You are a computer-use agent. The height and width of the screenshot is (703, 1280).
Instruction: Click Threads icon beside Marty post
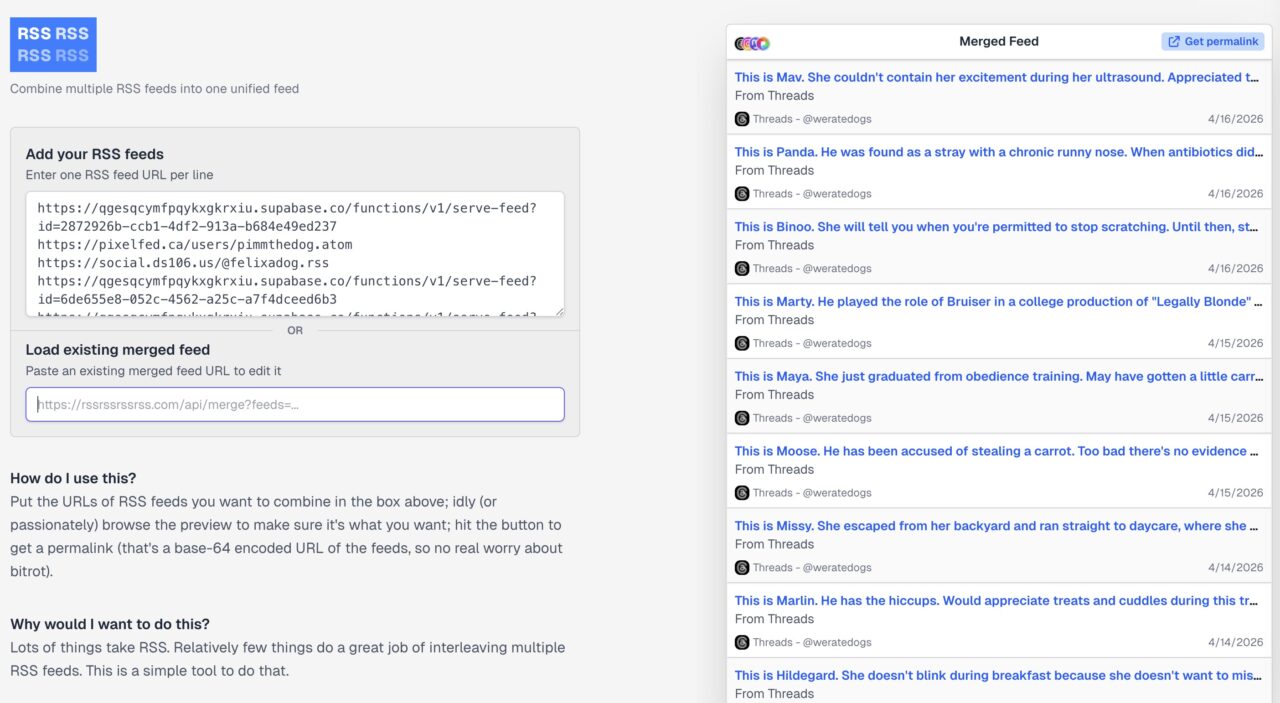click(742, 343)
